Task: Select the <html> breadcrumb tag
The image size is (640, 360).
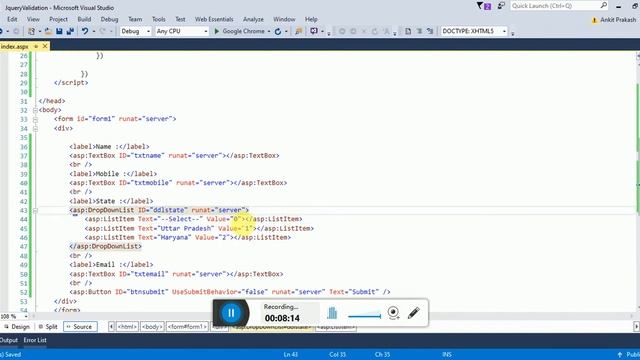Action: [127, 327]
